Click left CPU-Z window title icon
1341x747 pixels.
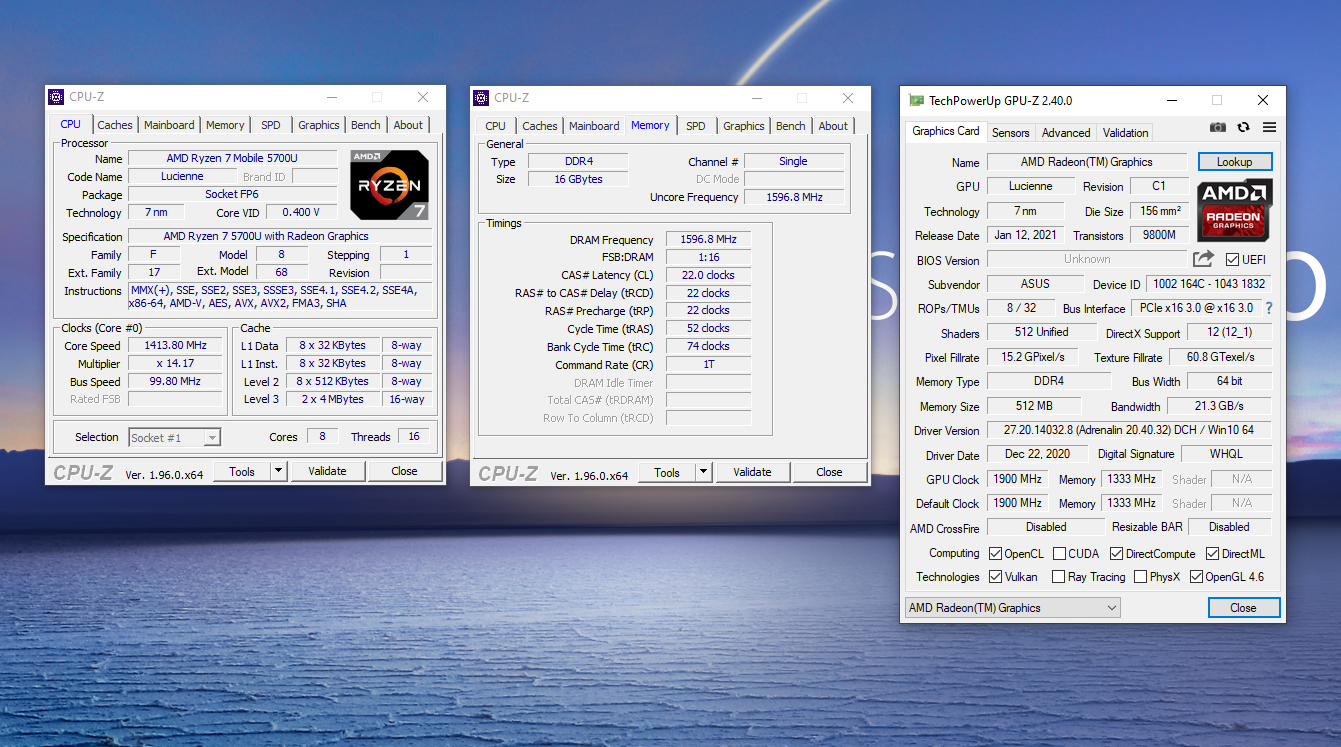pos(56,97)
